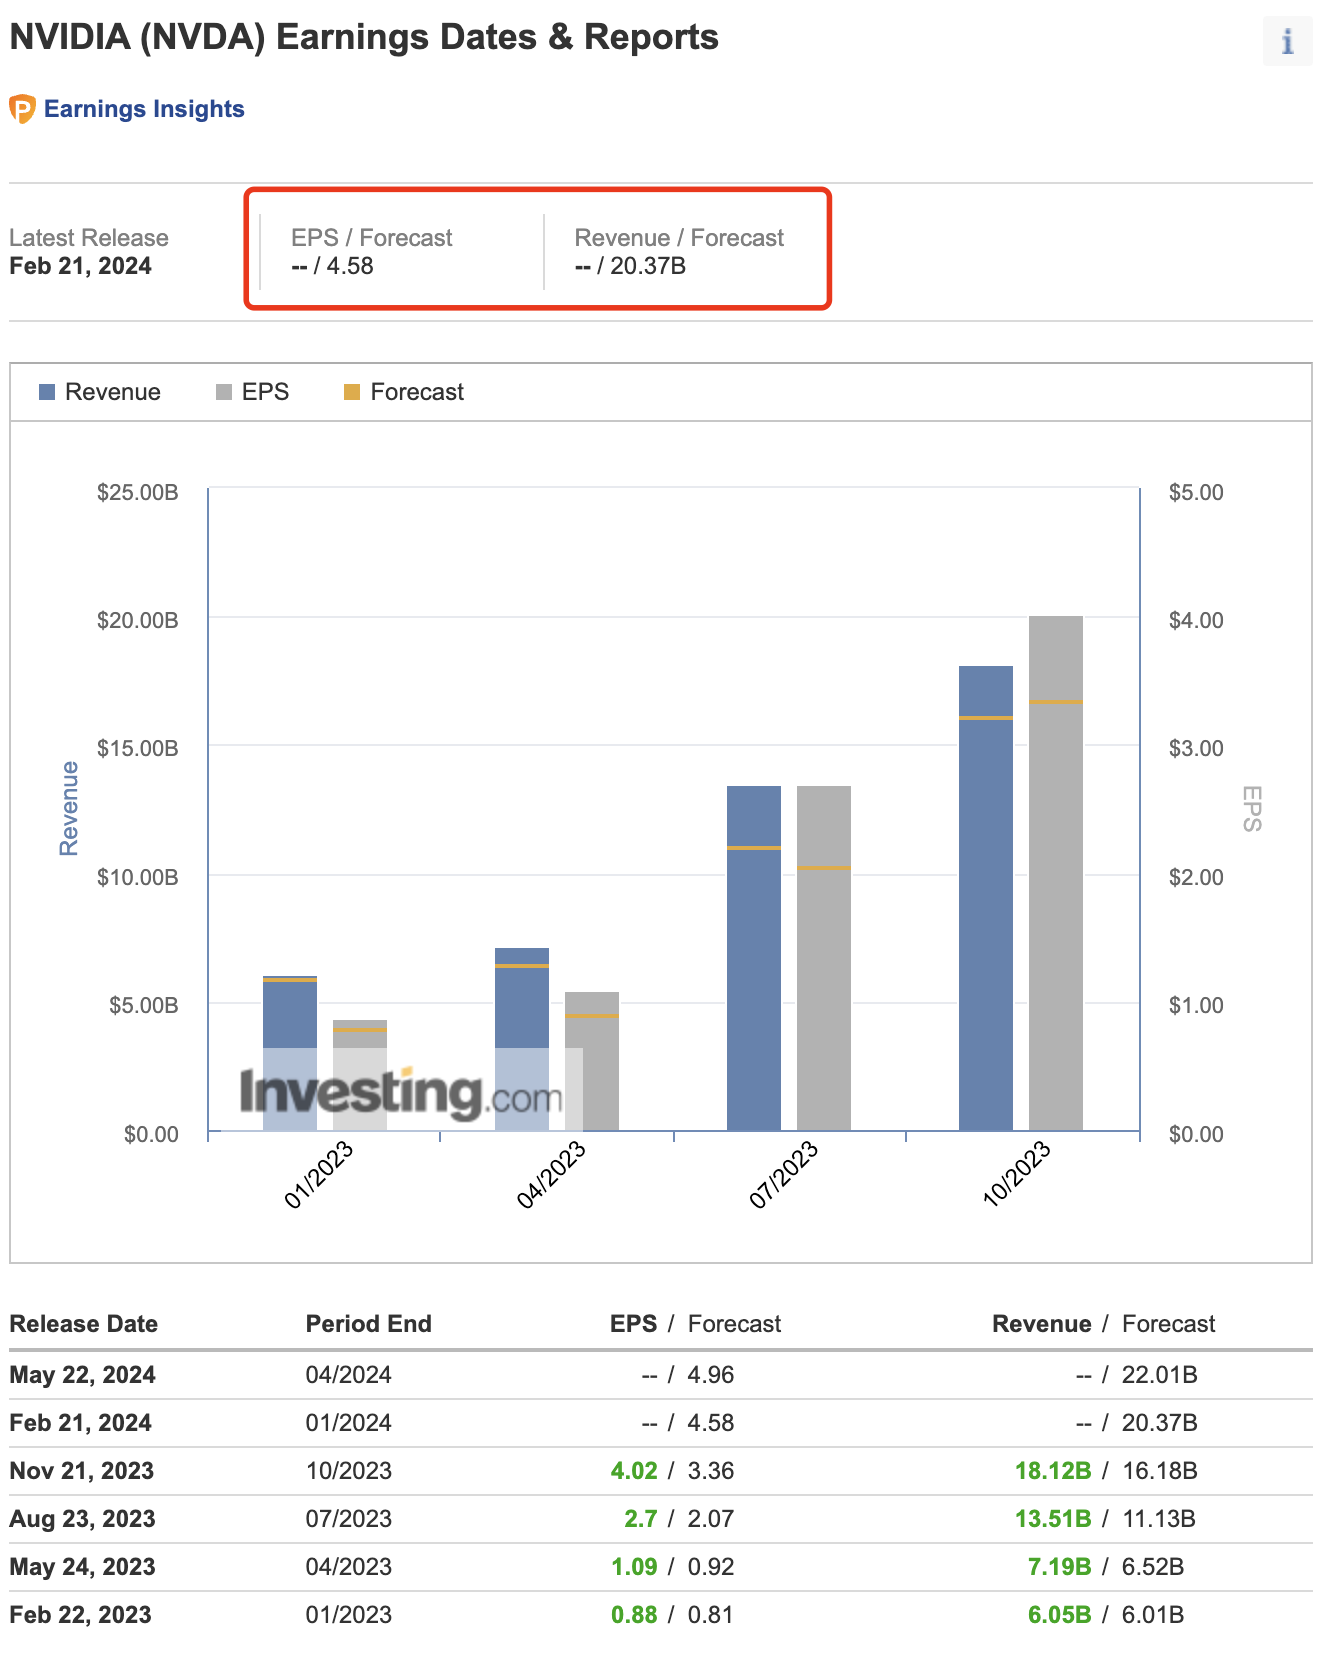Screen dimensions: 1332x1661
Task: Click the Latest Release Feb 21, 2024 date
Action: click(80, 266)
